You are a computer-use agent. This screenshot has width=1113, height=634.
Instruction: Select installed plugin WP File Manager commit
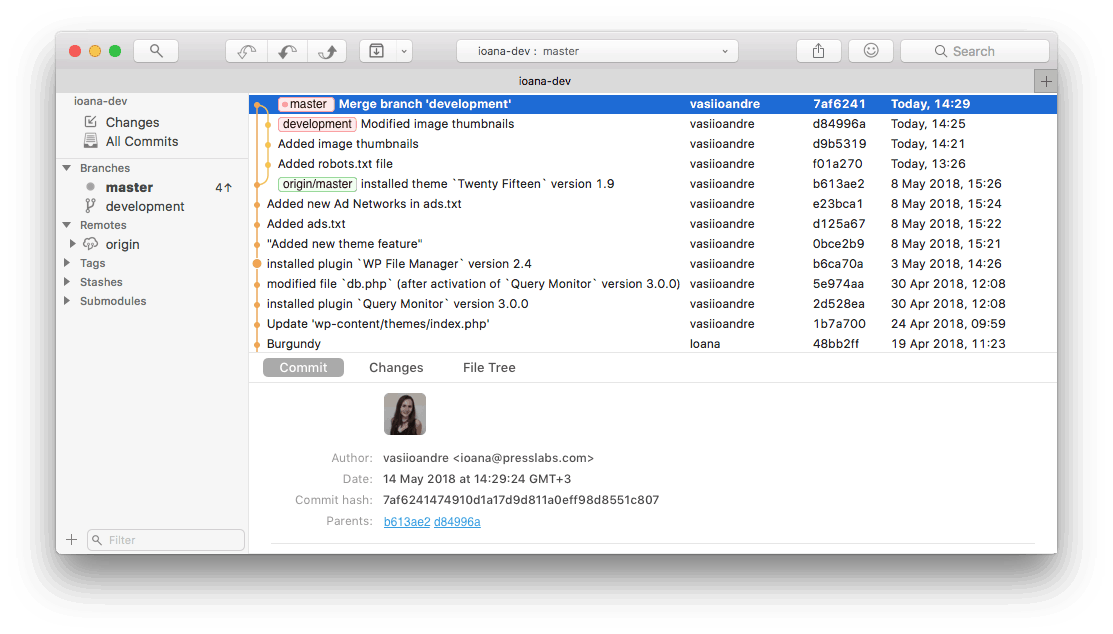[653, 263]
